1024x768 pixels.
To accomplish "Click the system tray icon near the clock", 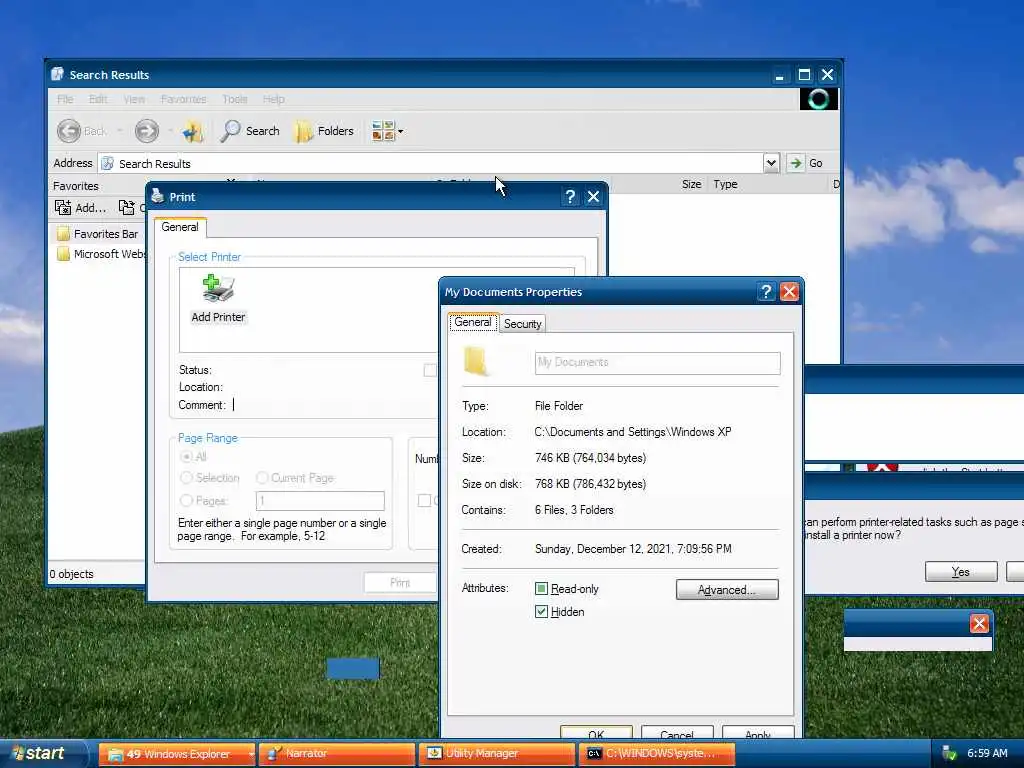I will click(x=949, y=754).
